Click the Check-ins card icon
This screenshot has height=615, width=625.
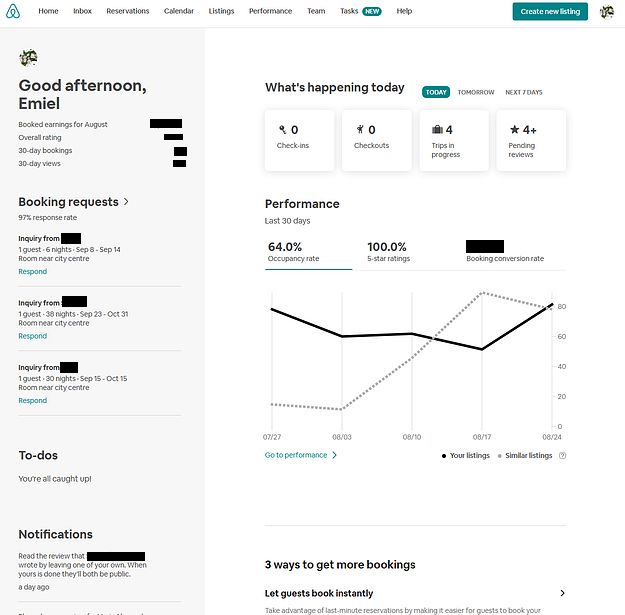pyautogui.click(x=282, y=129)
